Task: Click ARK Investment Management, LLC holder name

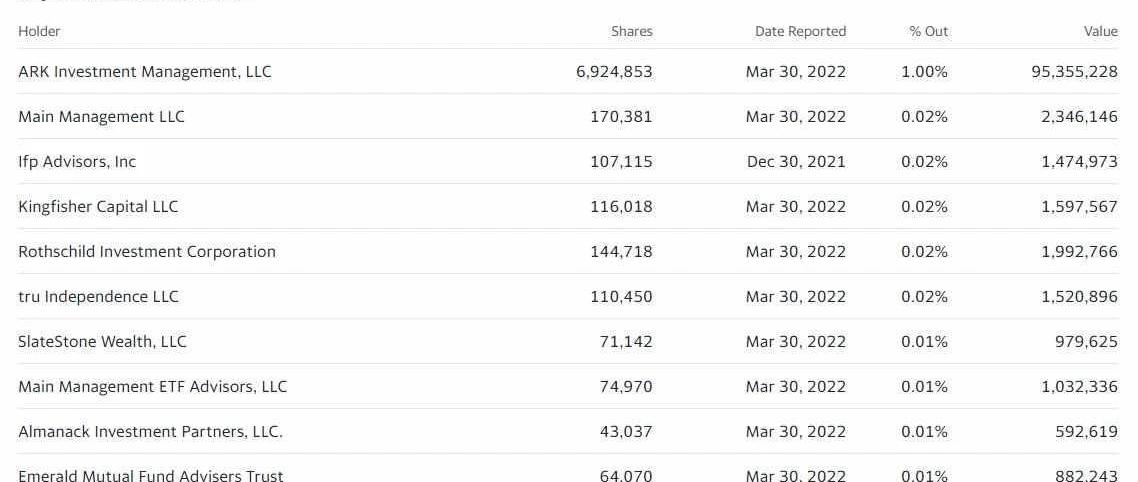Action: pos(144,72)
